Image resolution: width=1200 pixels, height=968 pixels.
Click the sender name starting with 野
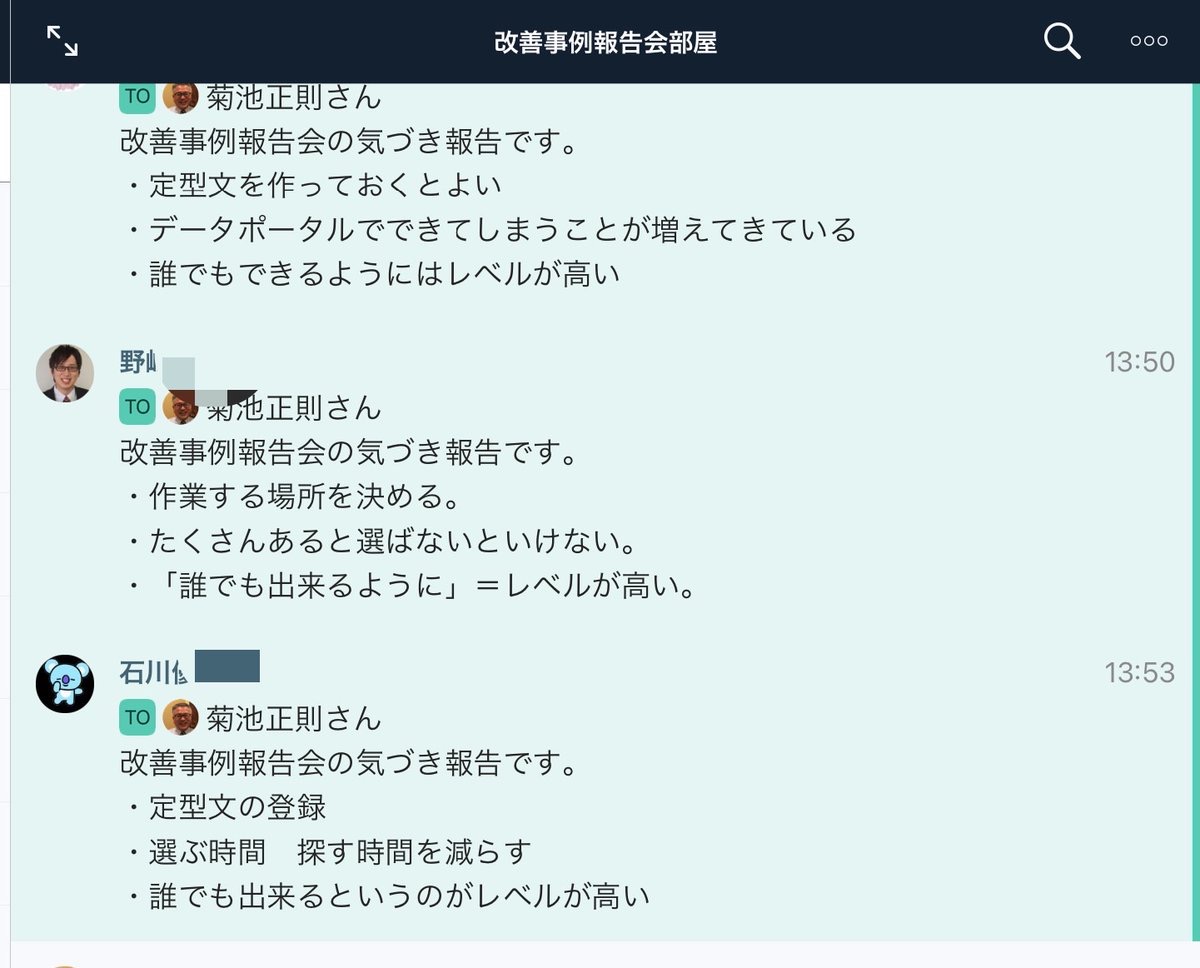point(139,361)
